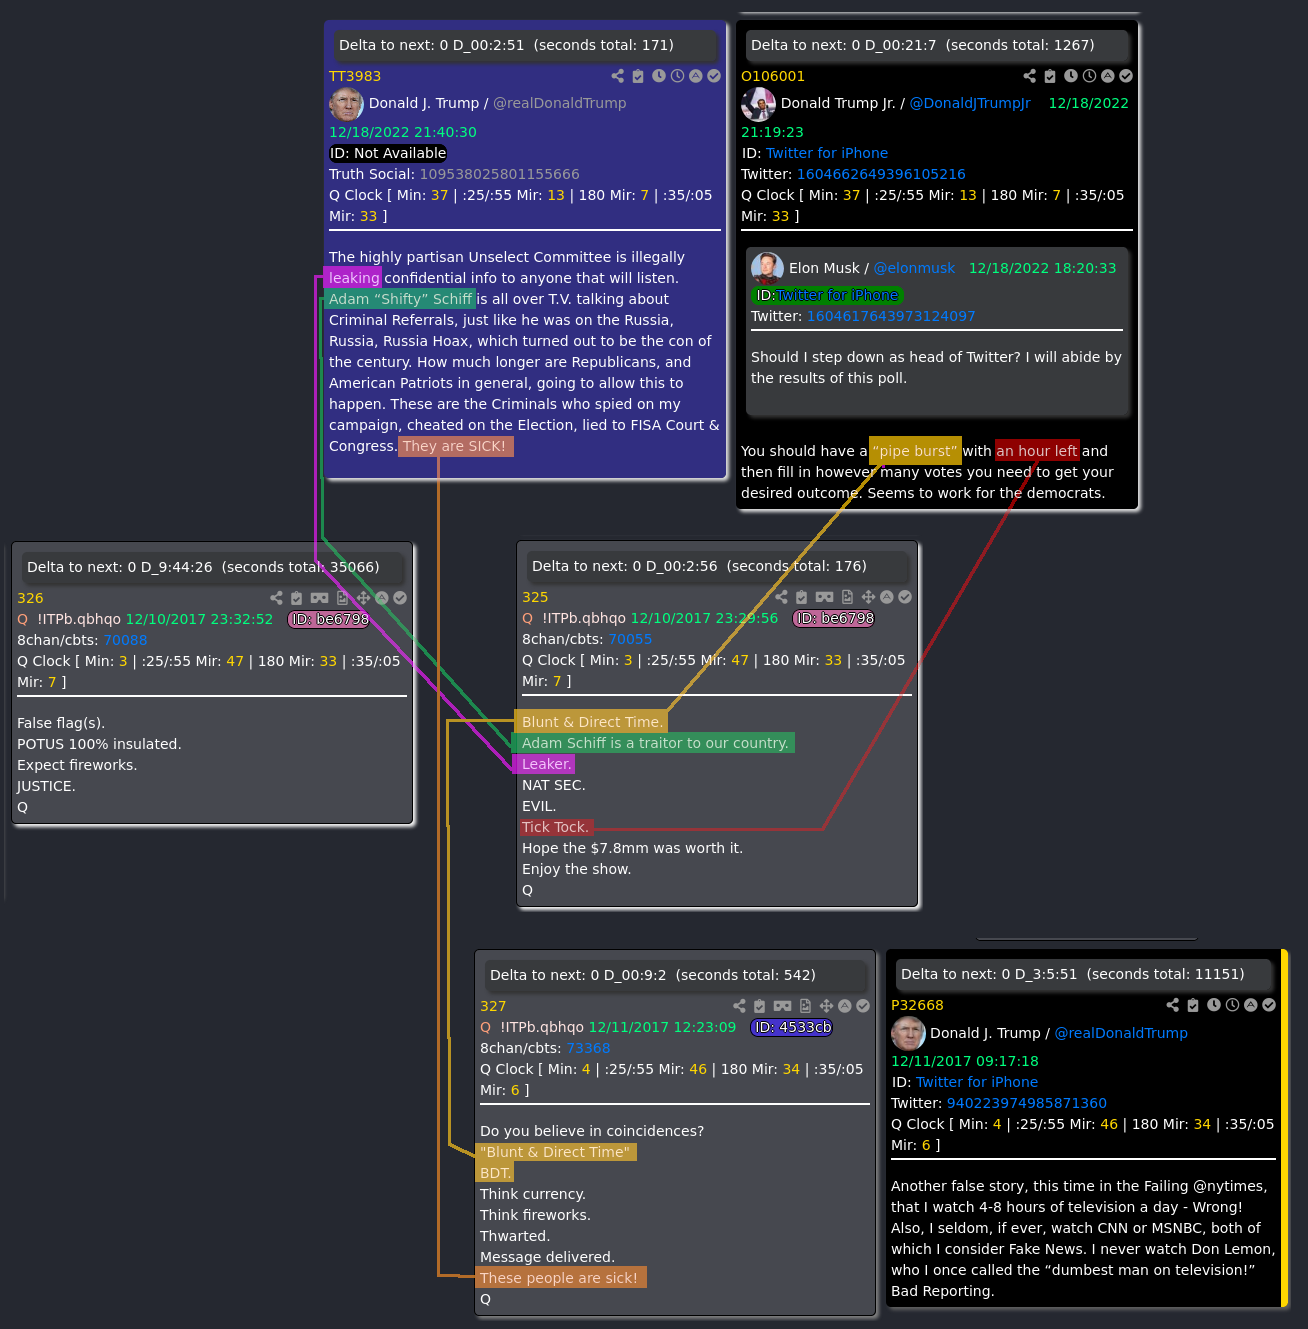Click post number TT3983
Screen dimensions: 1308x1329
coord(355,76)
